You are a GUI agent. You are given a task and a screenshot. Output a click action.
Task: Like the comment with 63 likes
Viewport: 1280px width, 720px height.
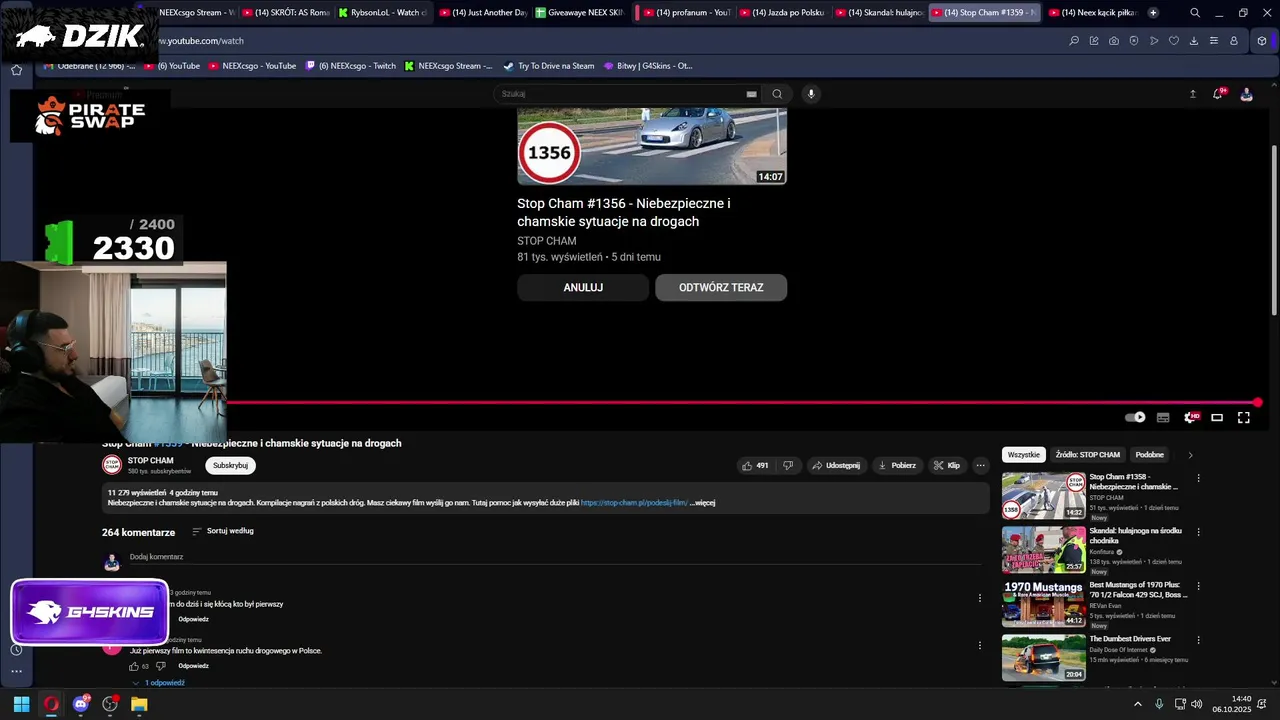coord(134,666)
